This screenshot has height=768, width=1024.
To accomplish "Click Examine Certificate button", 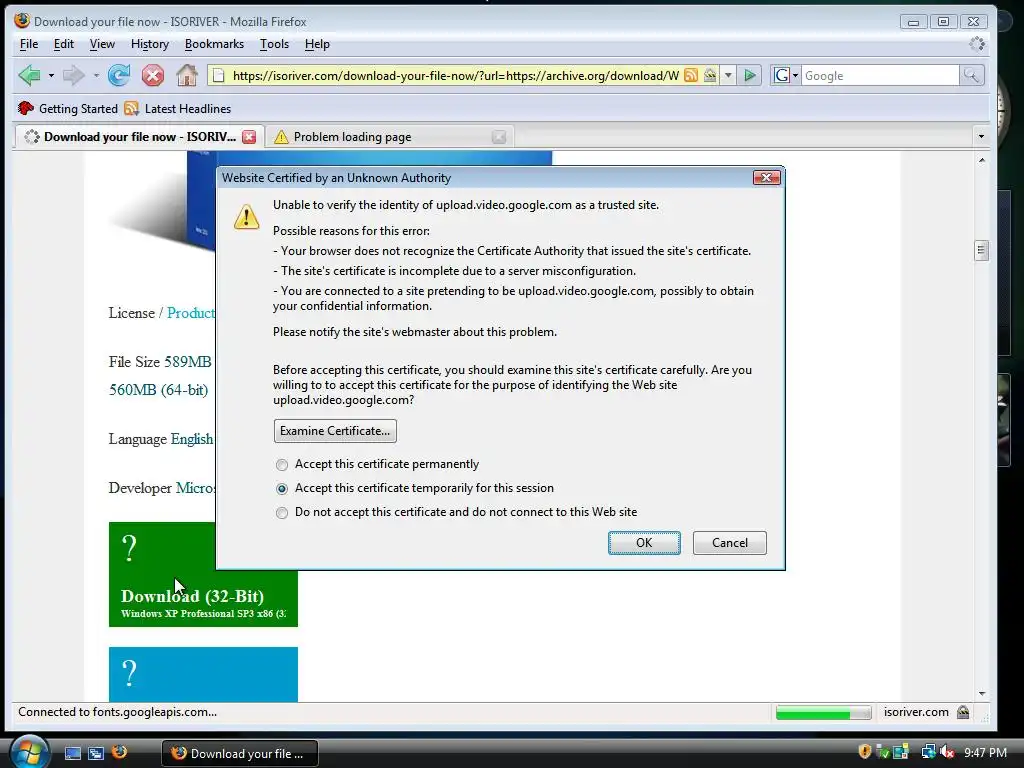I will coord(335,431).
